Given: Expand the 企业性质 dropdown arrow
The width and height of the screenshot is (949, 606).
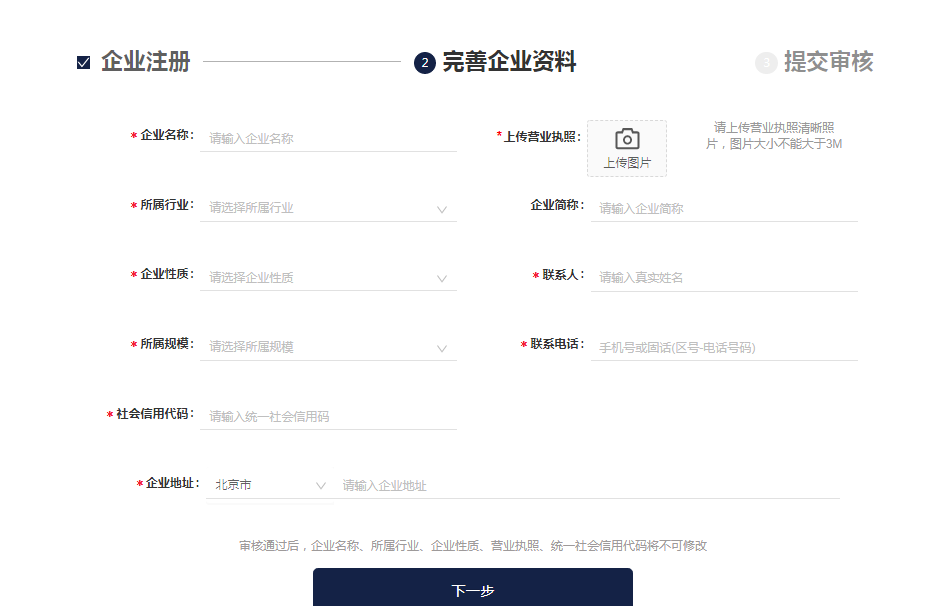Looking at the screenshot, I should [441, 278].
